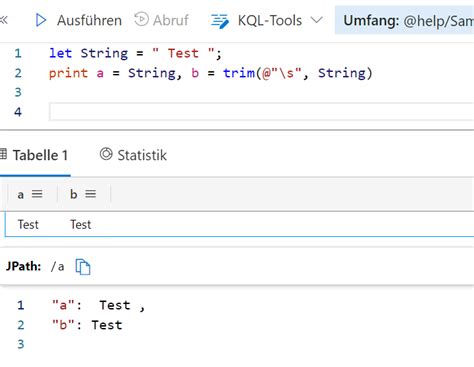This screenshot has width=474, height=367.
Task: Click the Tabelle 1 grid icon
Action: [3, 154]
